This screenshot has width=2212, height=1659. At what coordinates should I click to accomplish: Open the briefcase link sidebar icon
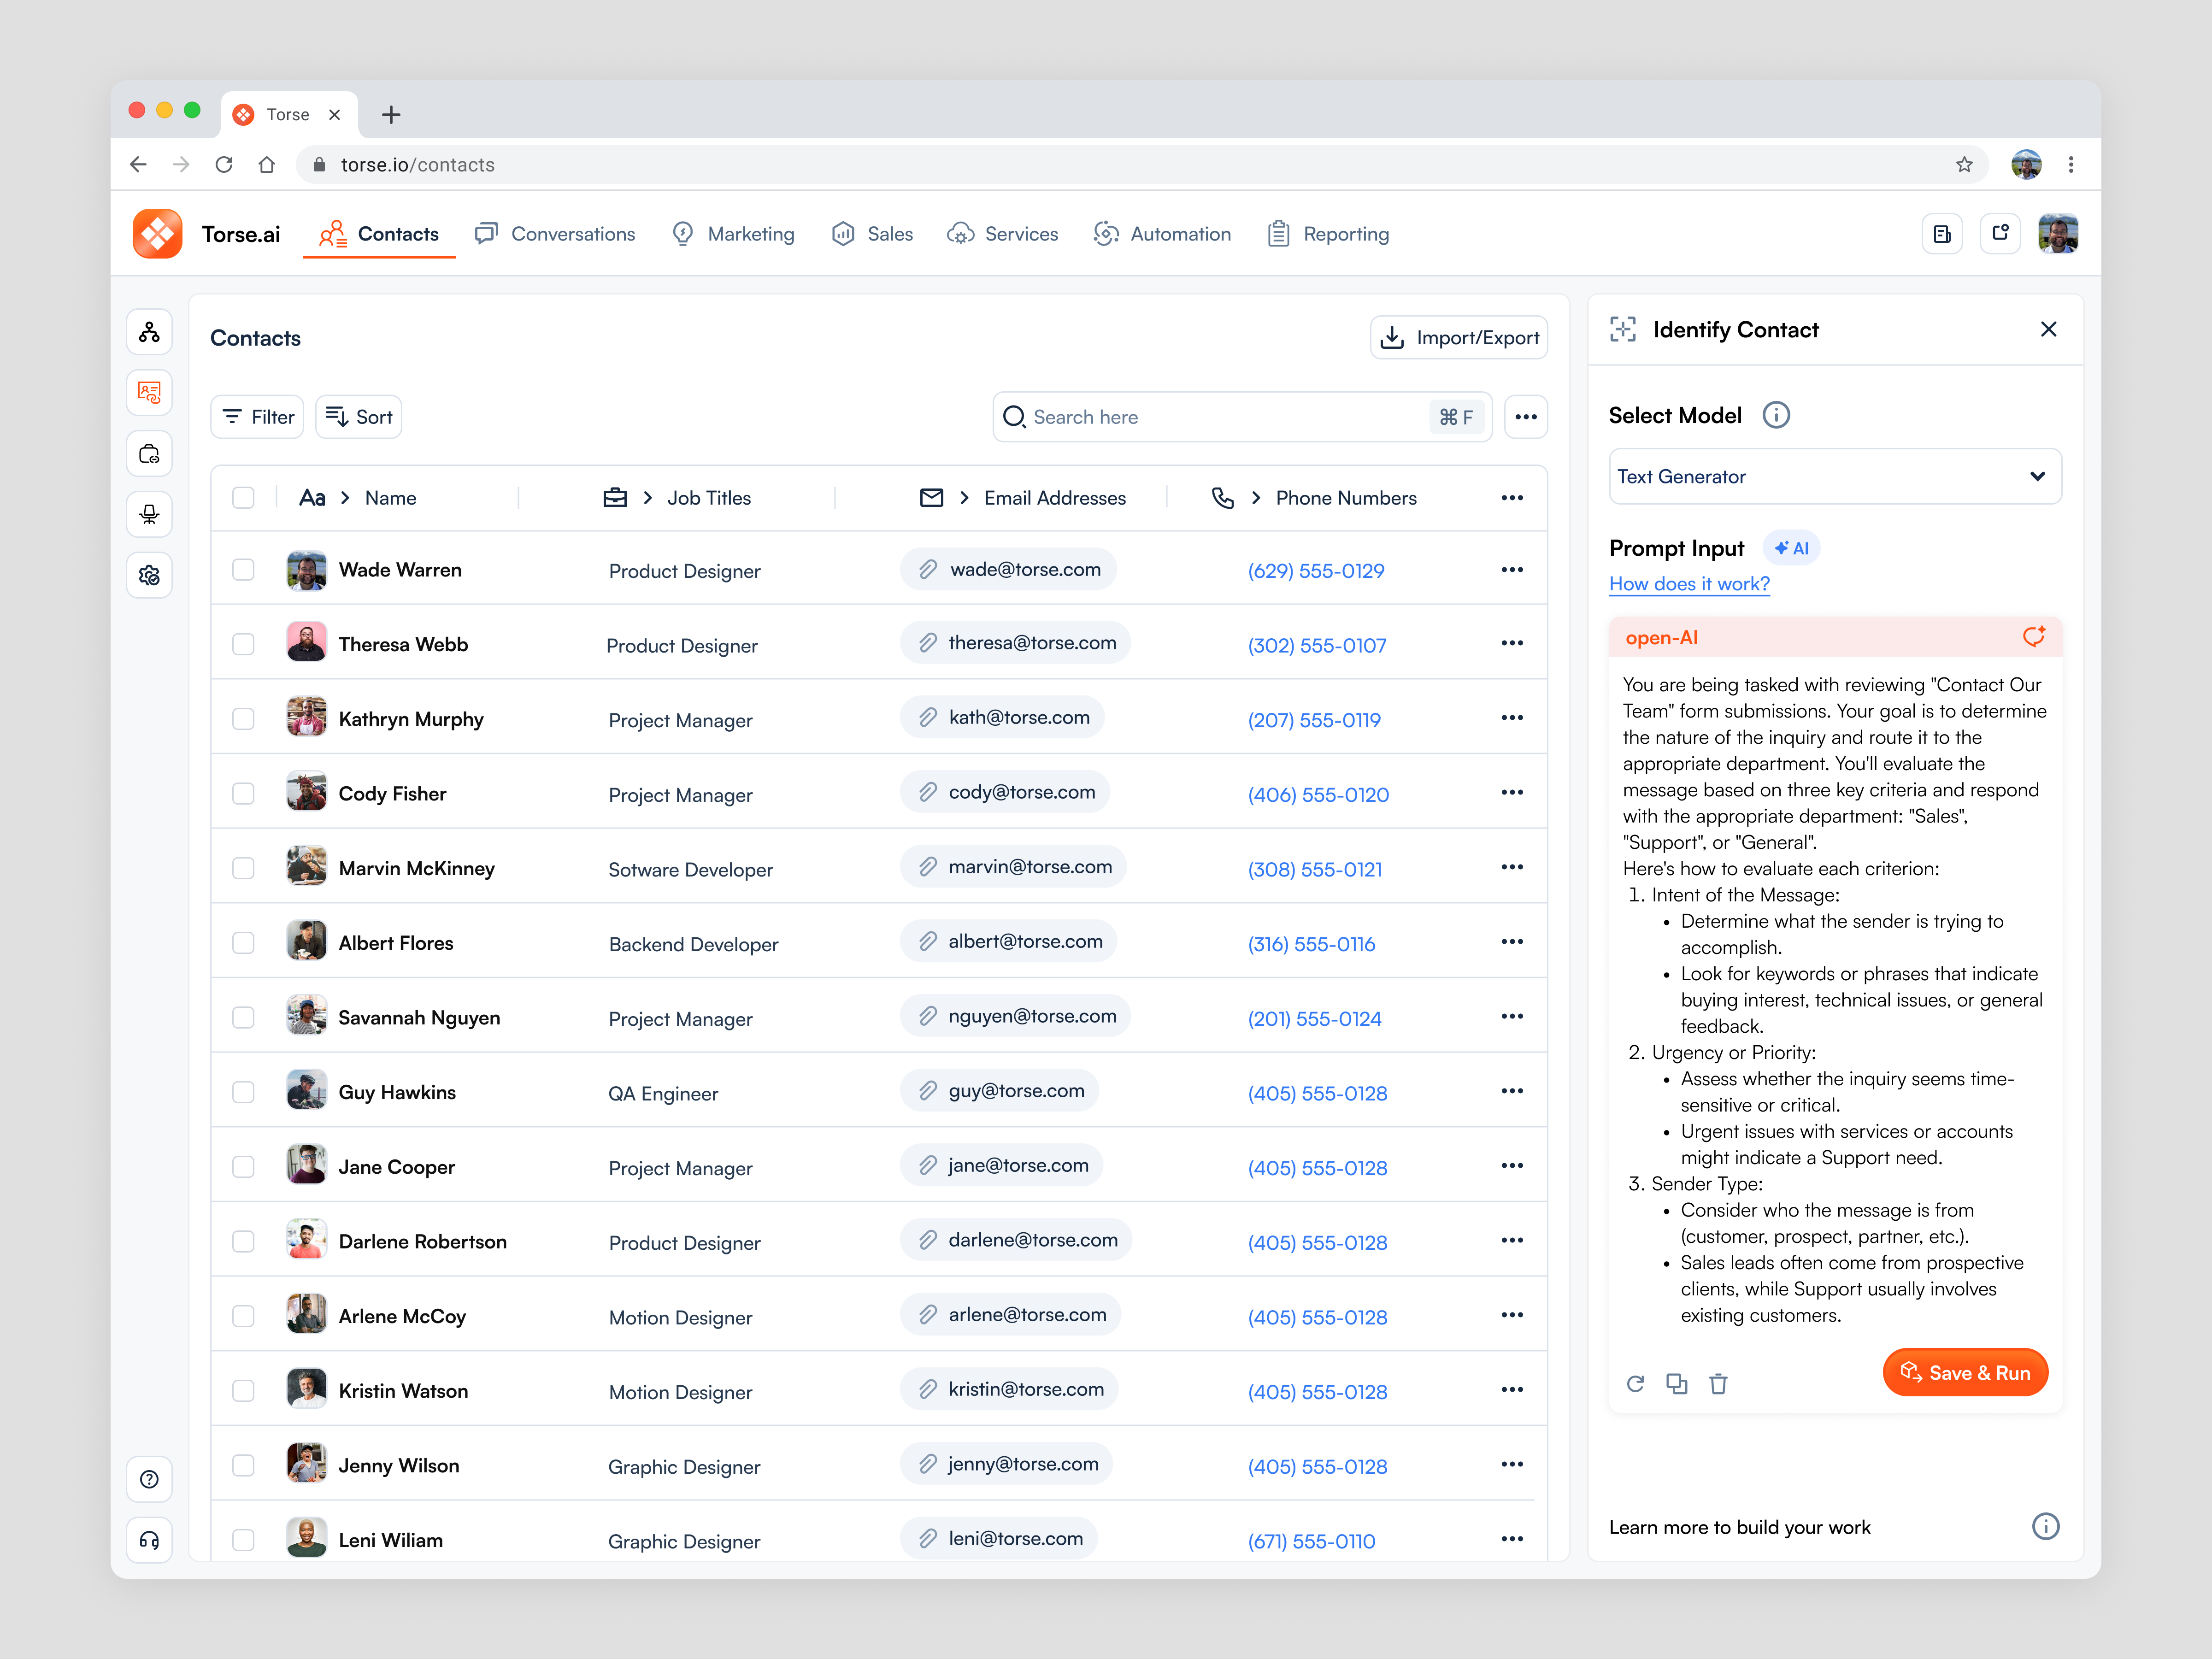tap(149, 453)
